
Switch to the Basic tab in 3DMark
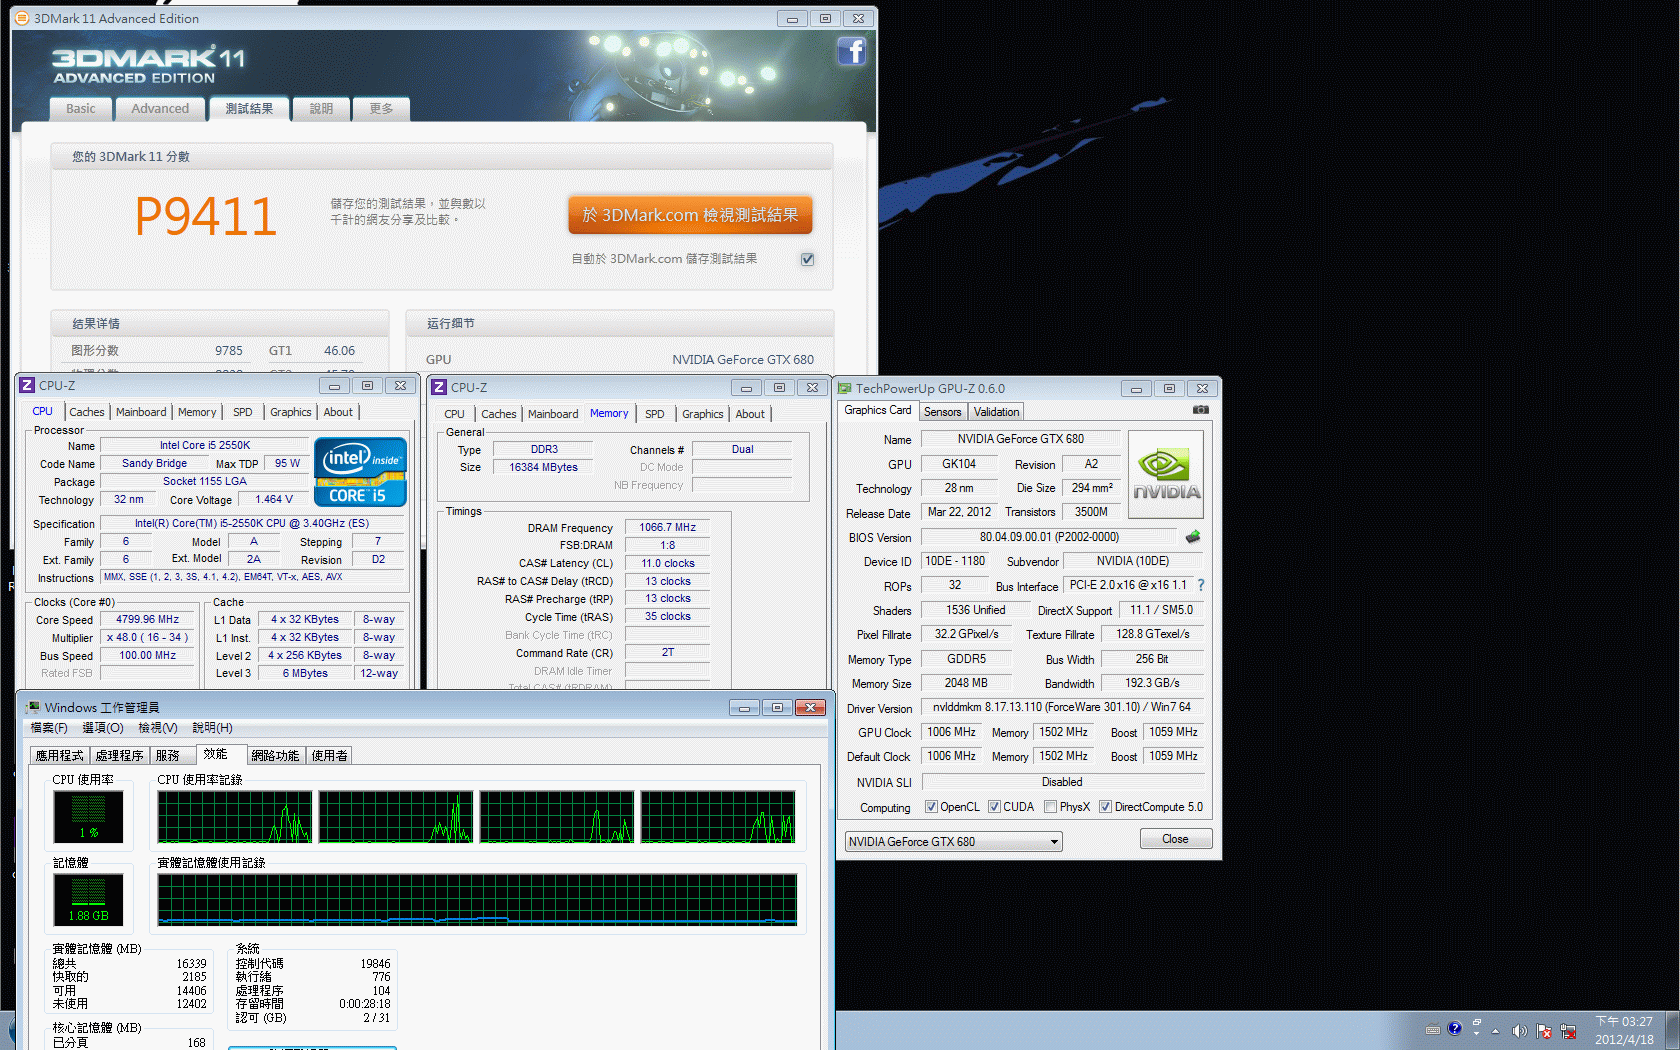(81, 109)
